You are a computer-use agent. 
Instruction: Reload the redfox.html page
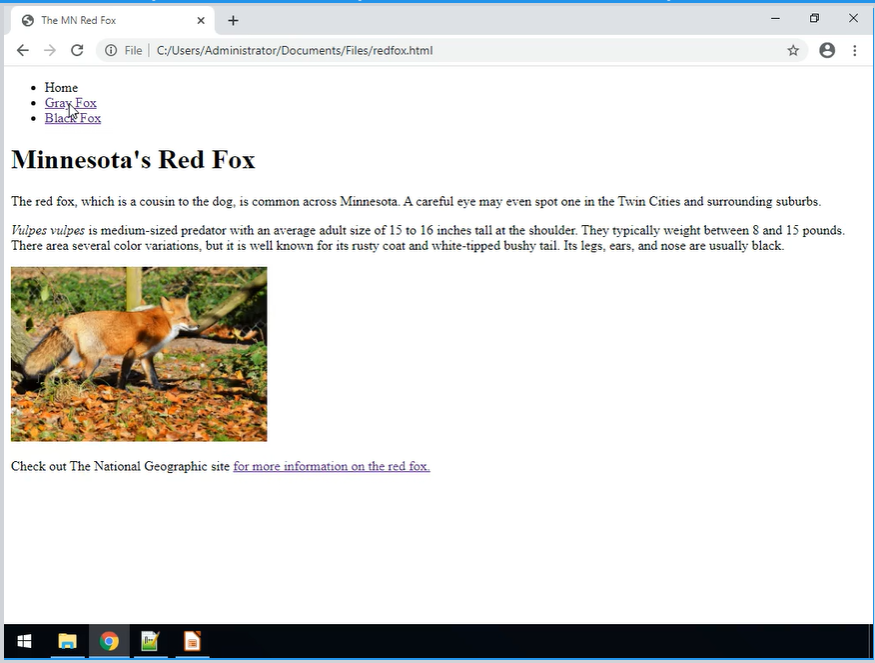(77, 51)
